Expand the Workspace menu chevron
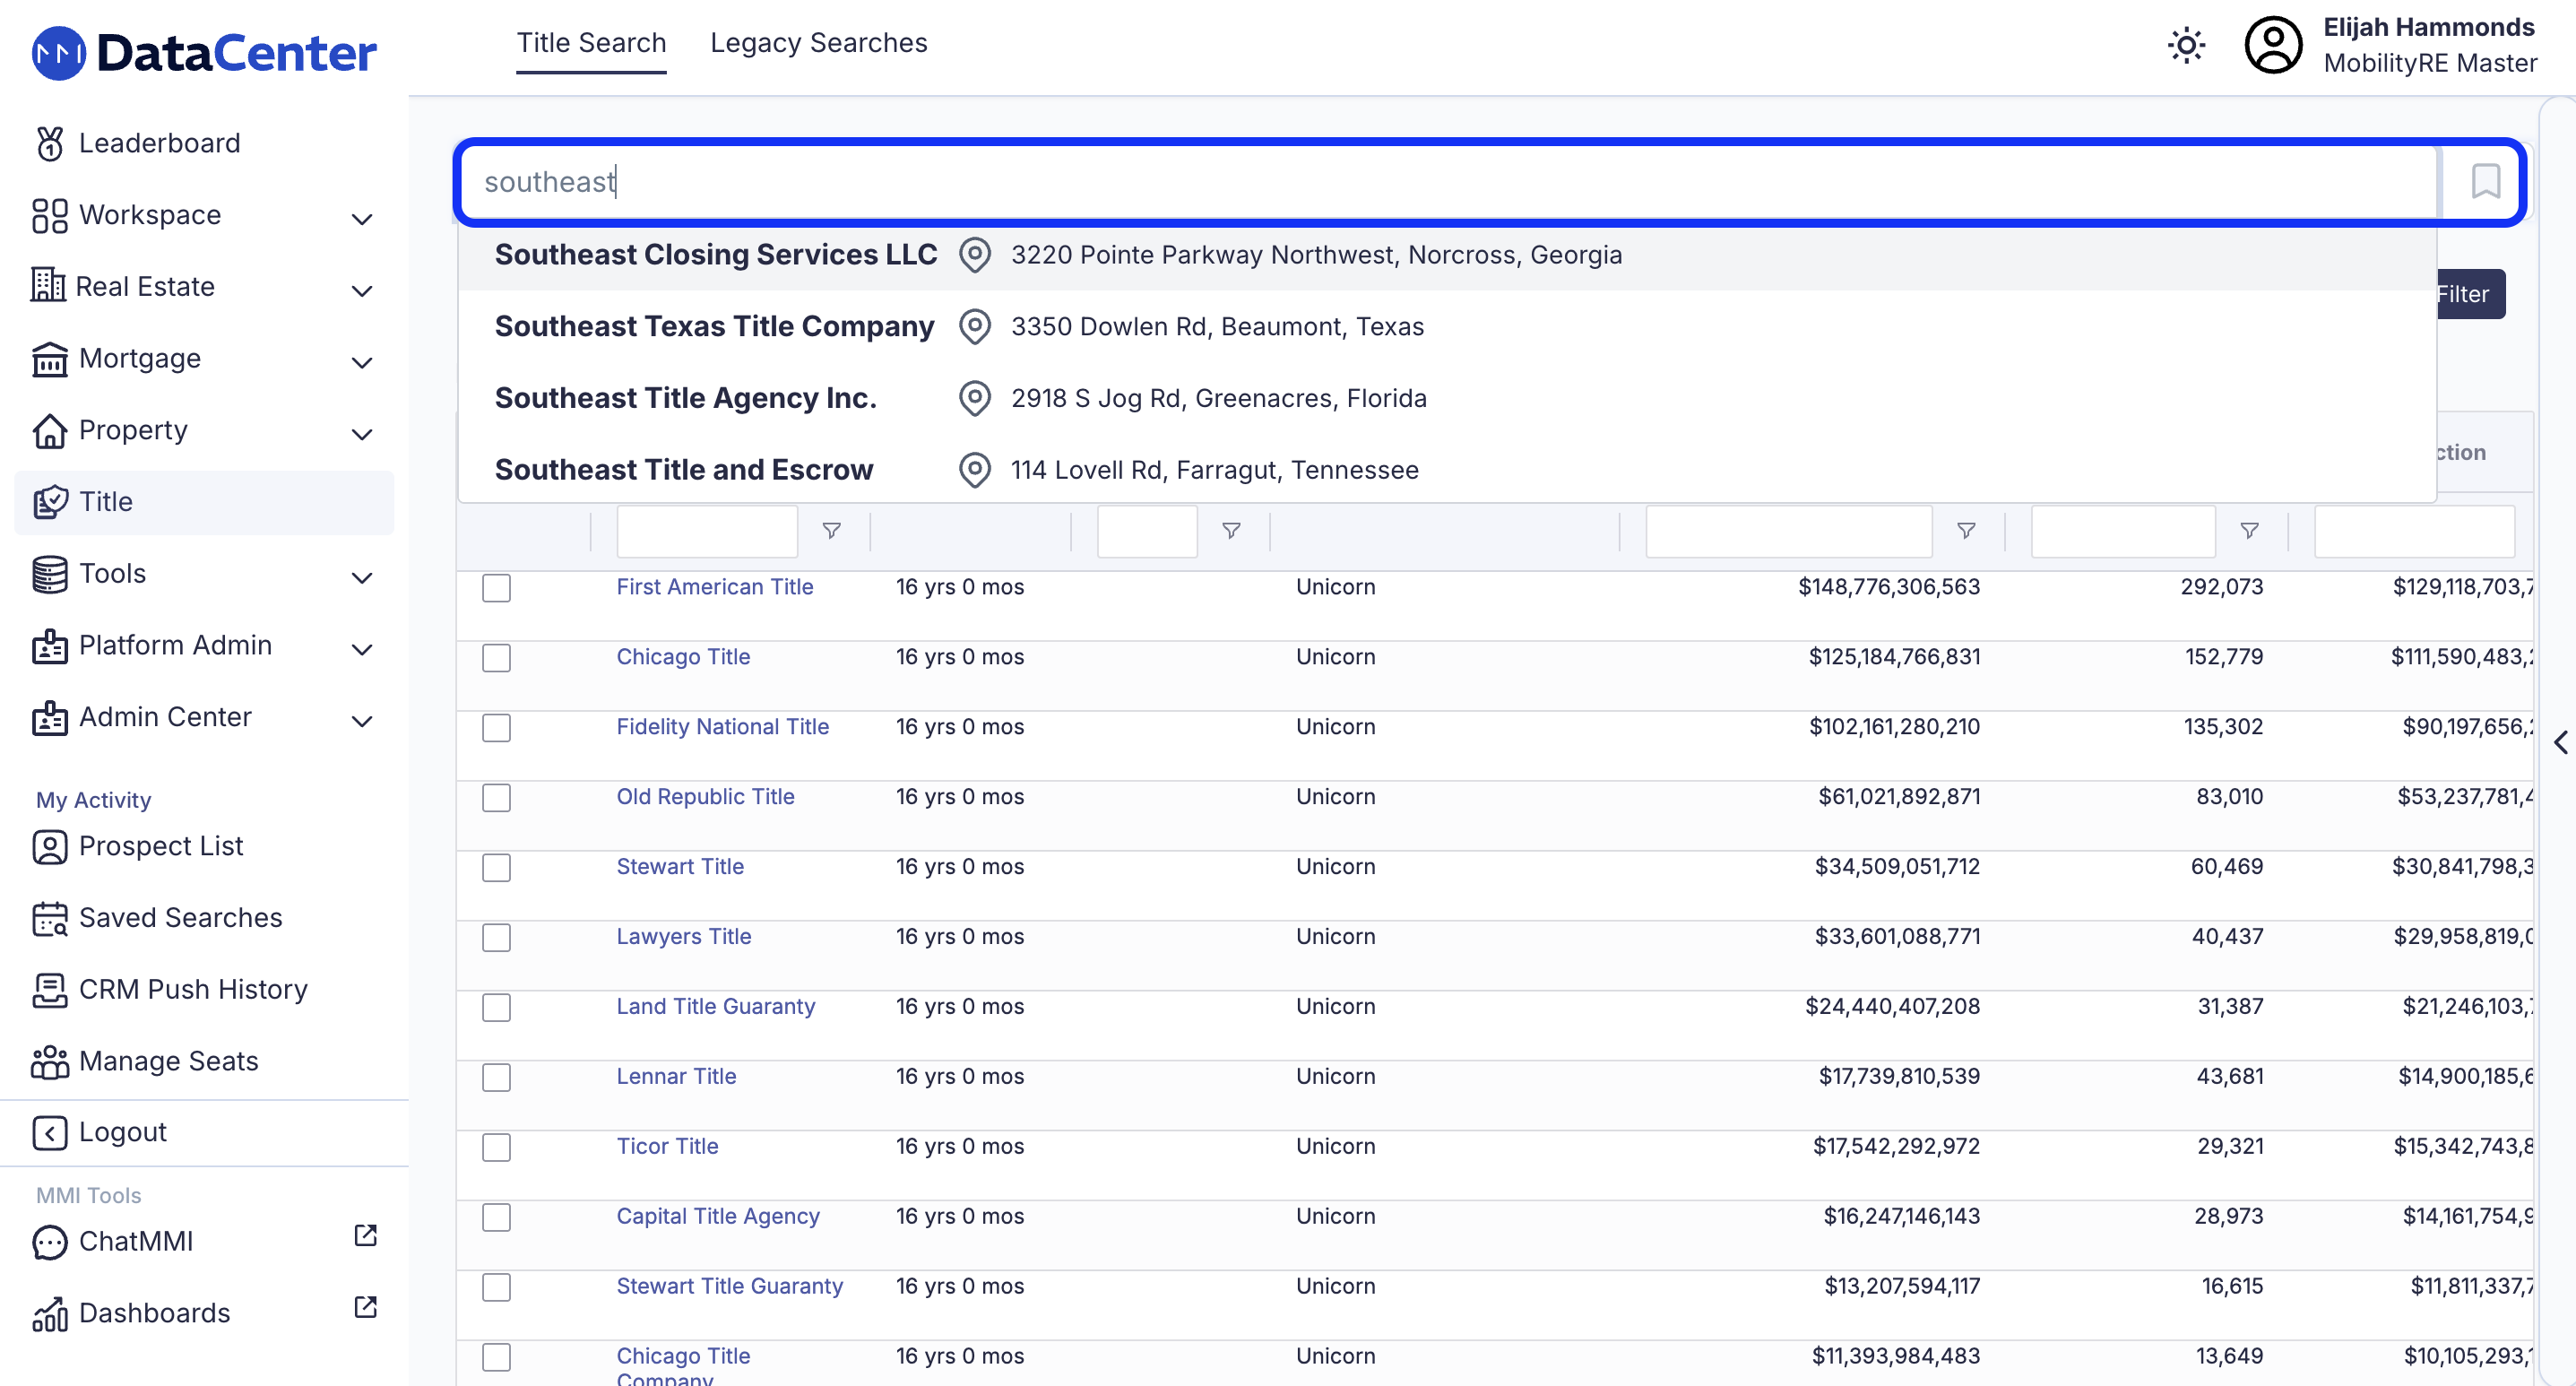This screenshot has width=2576, height=1386. point(362,219)
